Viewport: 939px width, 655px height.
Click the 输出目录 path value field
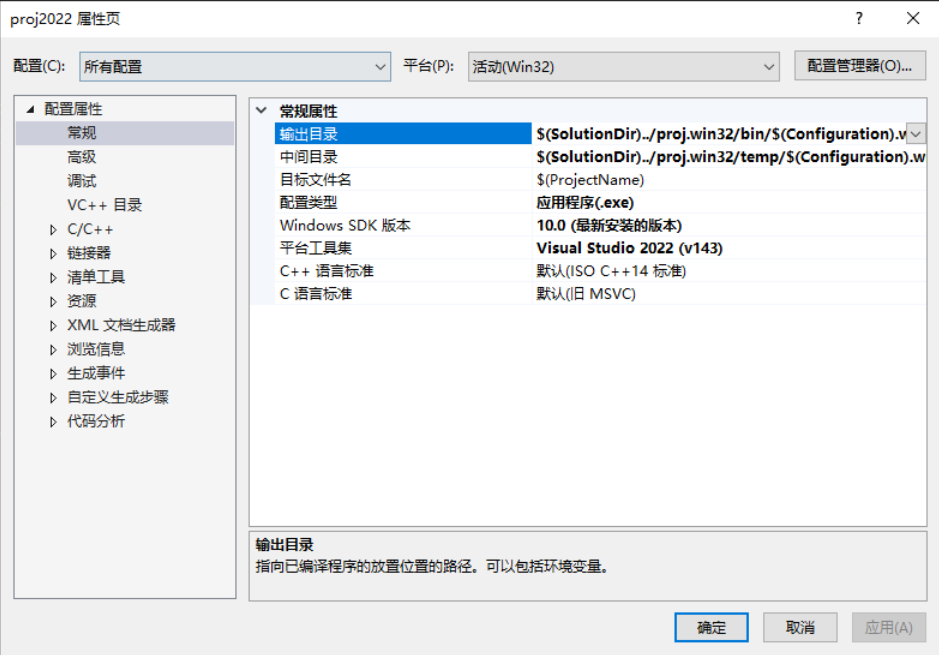click(x=720, y=134)
